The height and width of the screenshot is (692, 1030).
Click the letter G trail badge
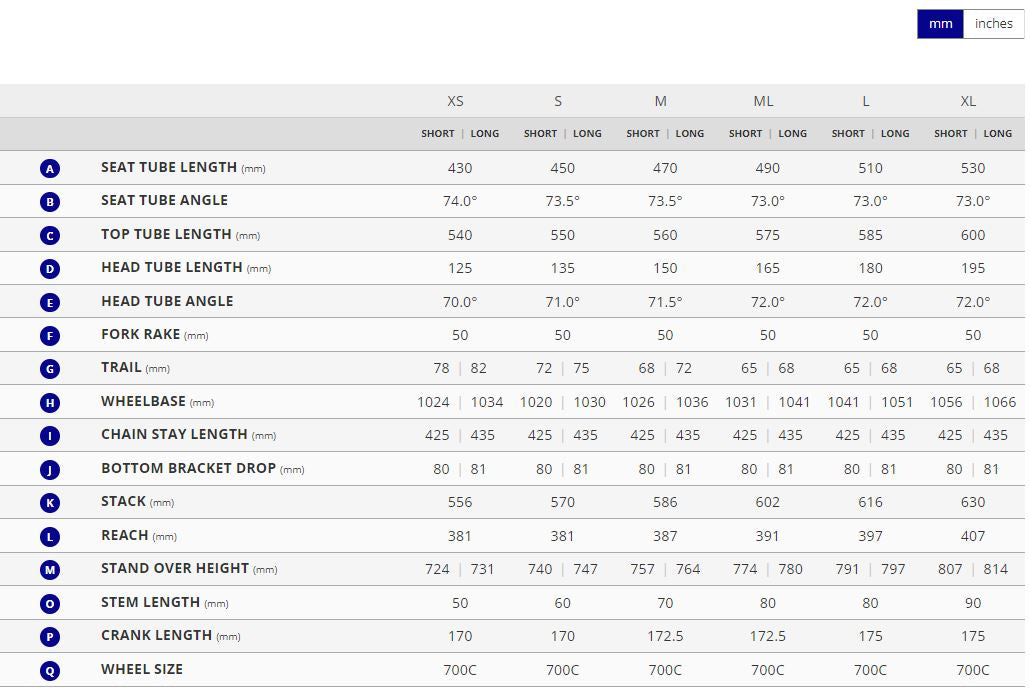click(x=51, y=369)
